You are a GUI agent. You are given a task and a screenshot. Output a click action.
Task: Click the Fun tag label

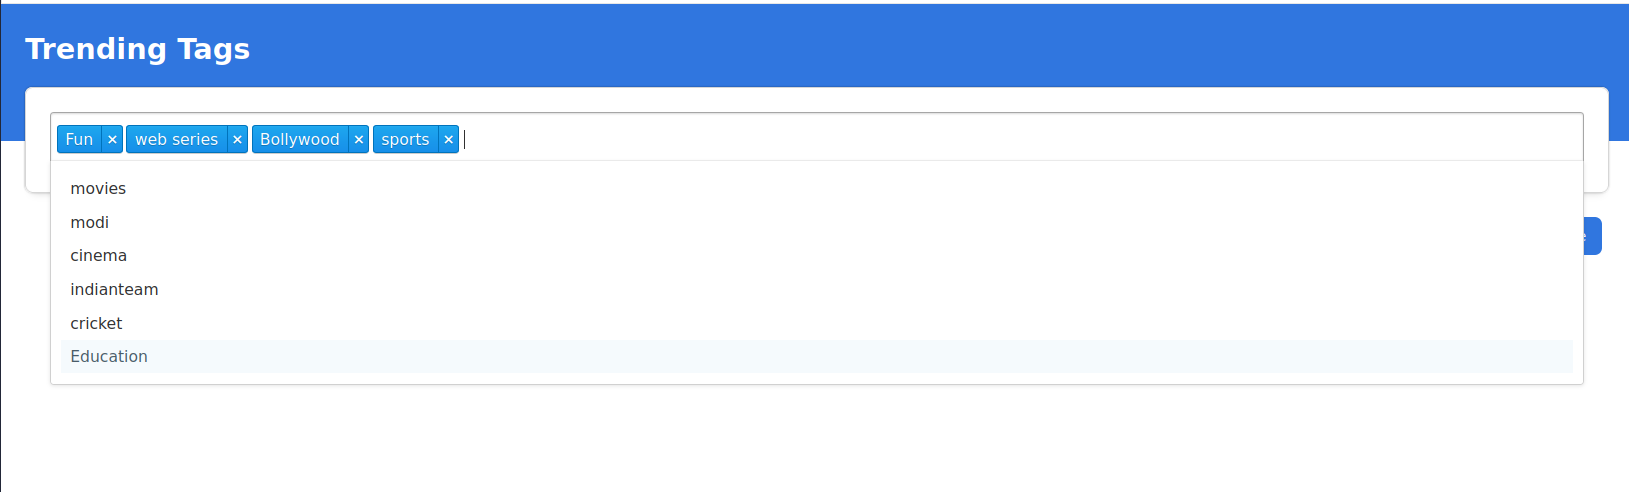[79, 140]
